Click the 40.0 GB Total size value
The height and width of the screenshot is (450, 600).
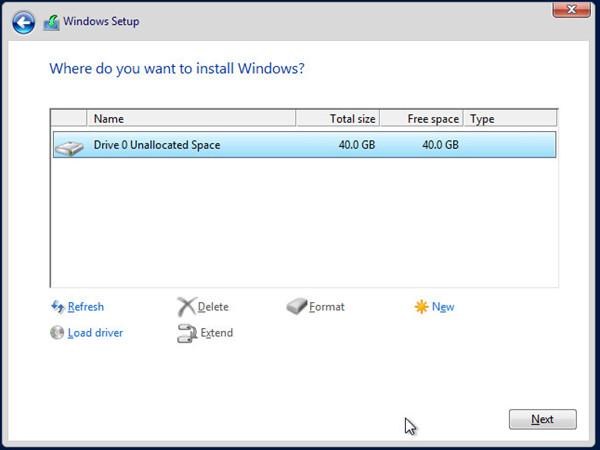(357, 145)
